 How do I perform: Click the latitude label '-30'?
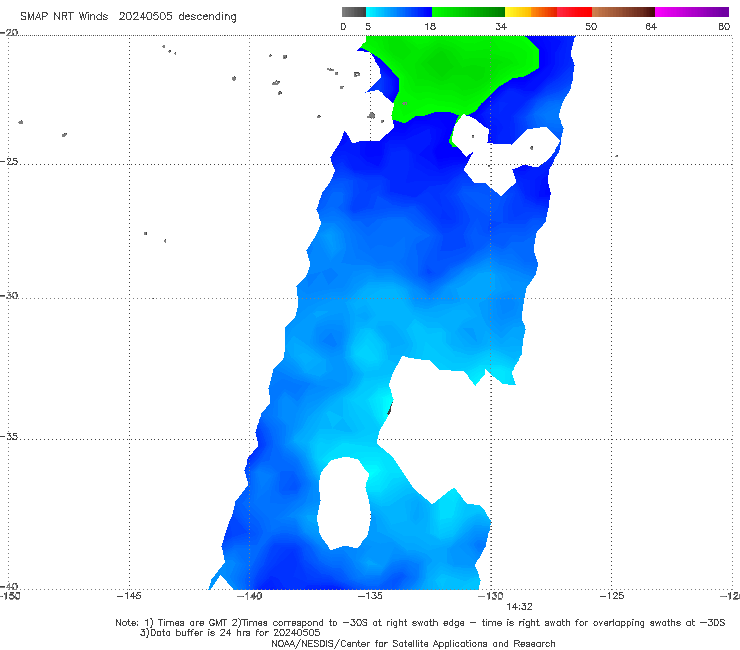tap(9, 295)
